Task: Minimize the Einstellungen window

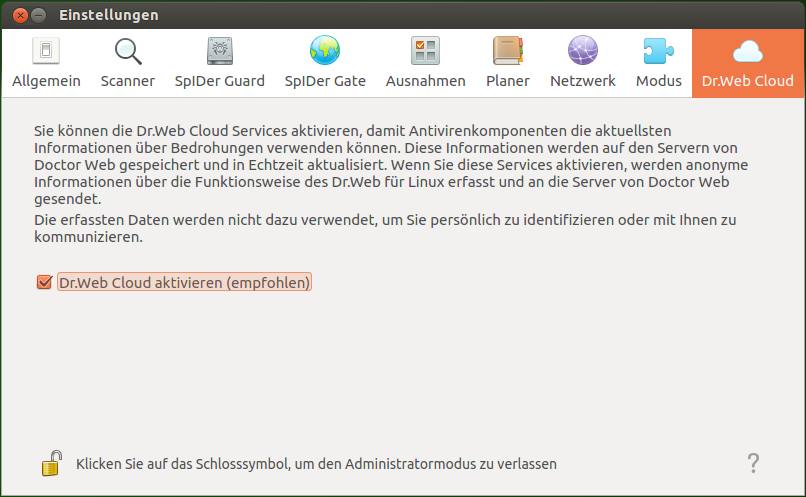Action: pyautogui.click(x=39, y=15)
